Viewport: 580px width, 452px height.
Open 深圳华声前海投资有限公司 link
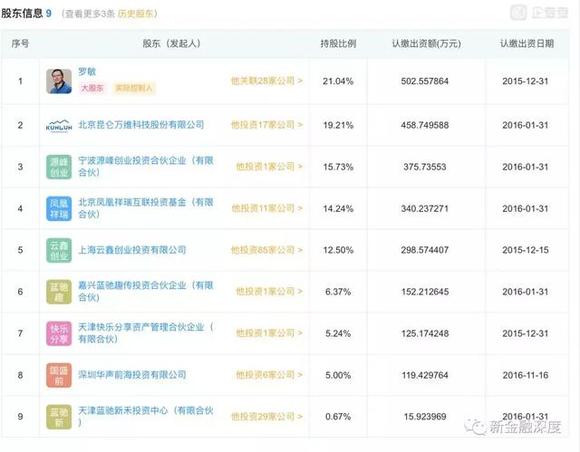[132, 375]
